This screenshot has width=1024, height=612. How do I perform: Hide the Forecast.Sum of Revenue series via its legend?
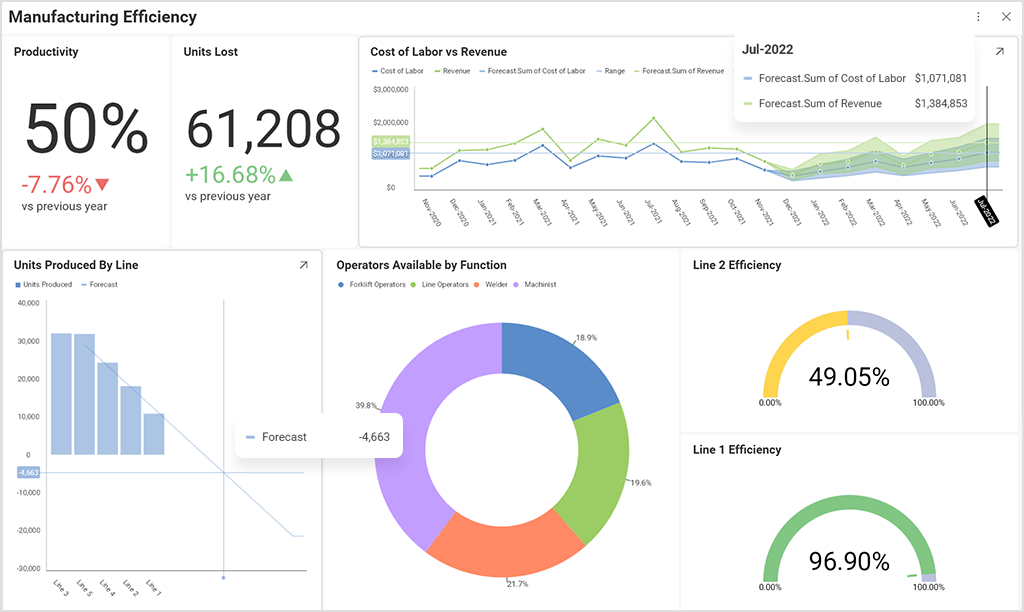coord(636,71)
